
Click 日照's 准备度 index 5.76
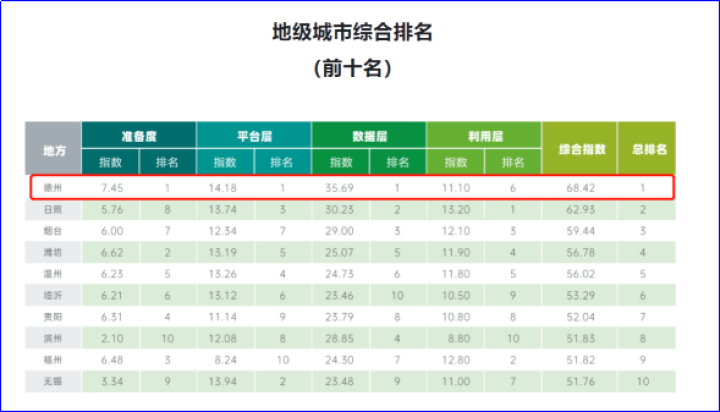[x=112, y=209]
